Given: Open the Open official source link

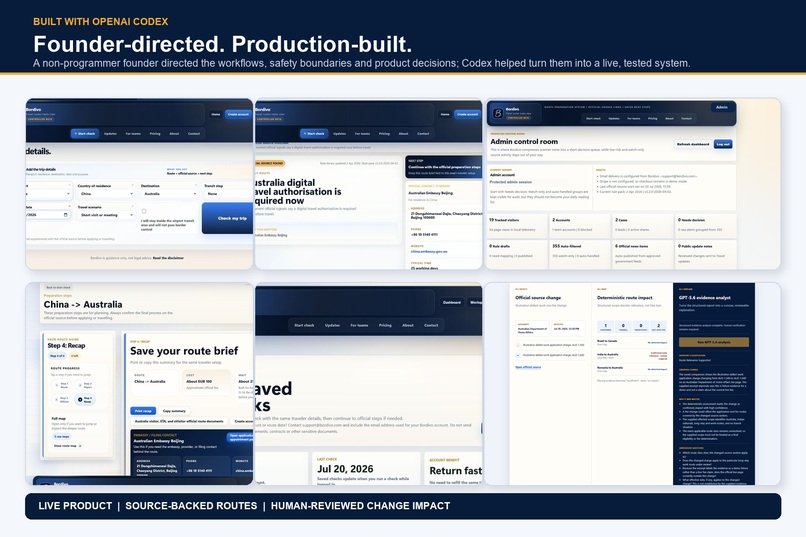Looking at the screenshot, I should point(528,367).
